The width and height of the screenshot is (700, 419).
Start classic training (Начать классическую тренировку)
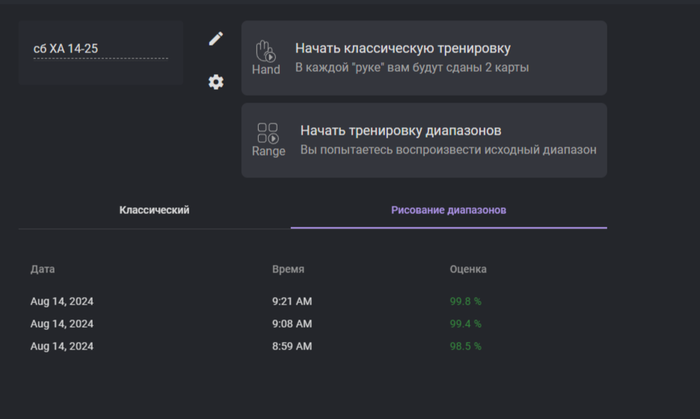403,48
